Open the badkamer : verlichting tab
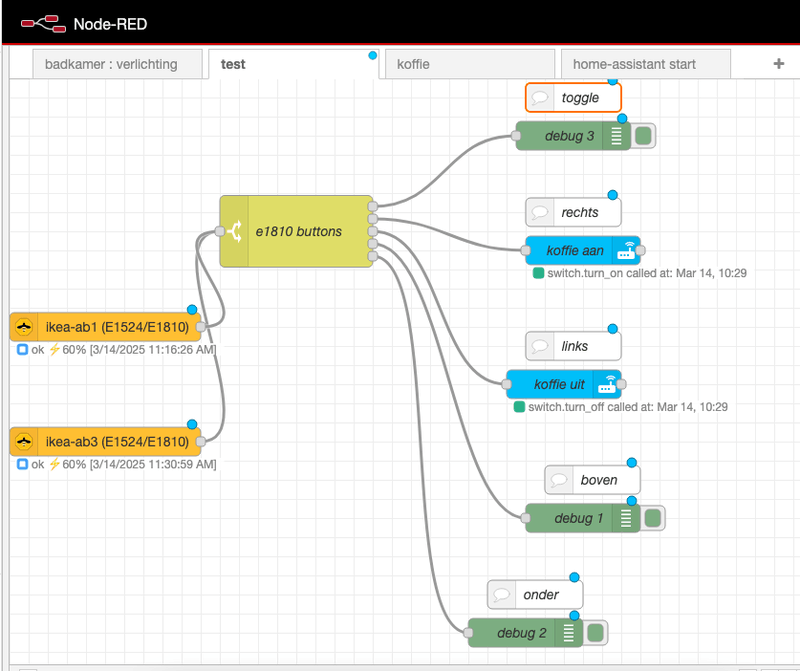800x671 pixels. click(x=117, y=64)
